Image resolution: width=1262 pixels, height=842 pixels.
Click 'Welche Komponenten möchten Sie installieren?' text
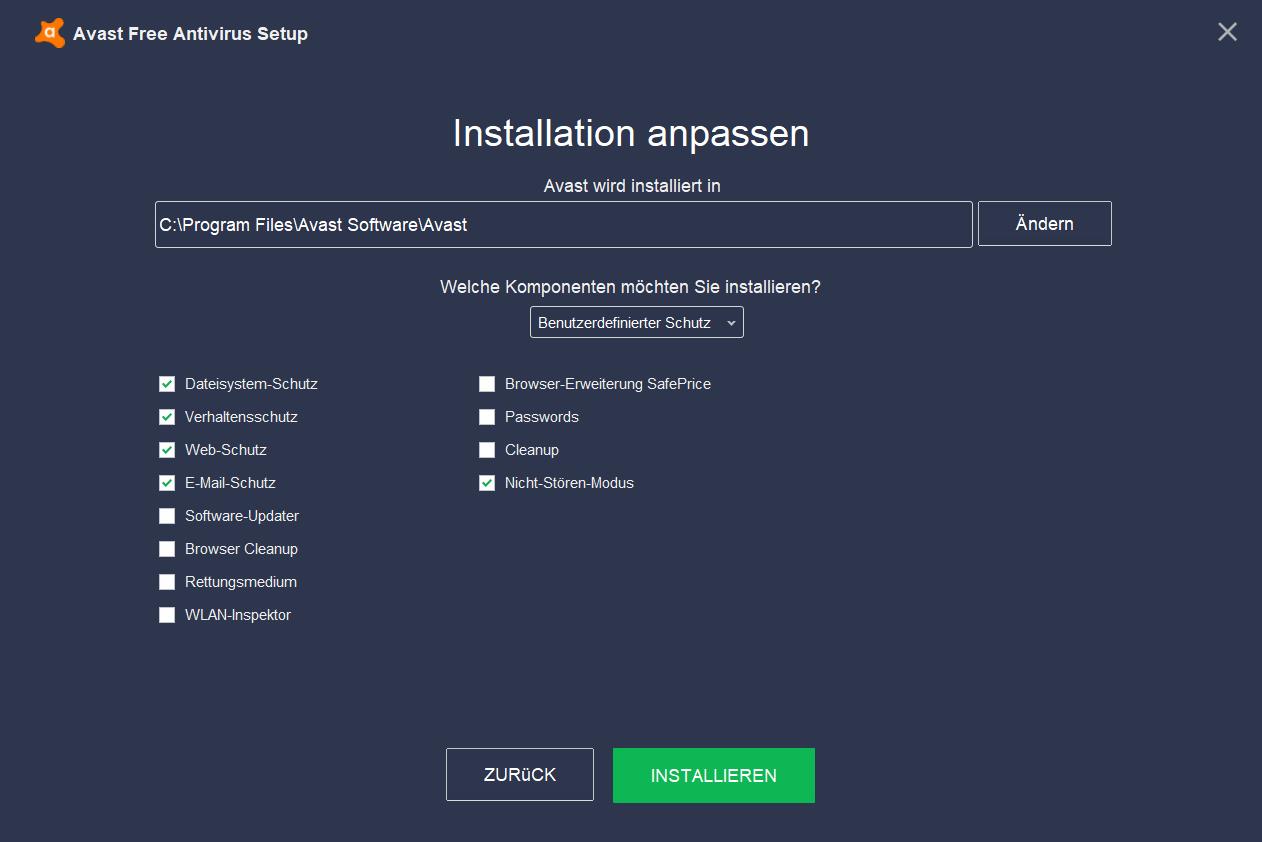(630, 287)
